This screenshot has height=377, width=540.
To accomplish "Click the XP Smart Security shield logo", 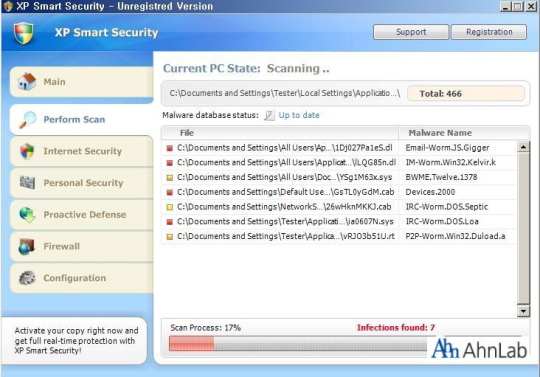I will (x=24, y=33).
